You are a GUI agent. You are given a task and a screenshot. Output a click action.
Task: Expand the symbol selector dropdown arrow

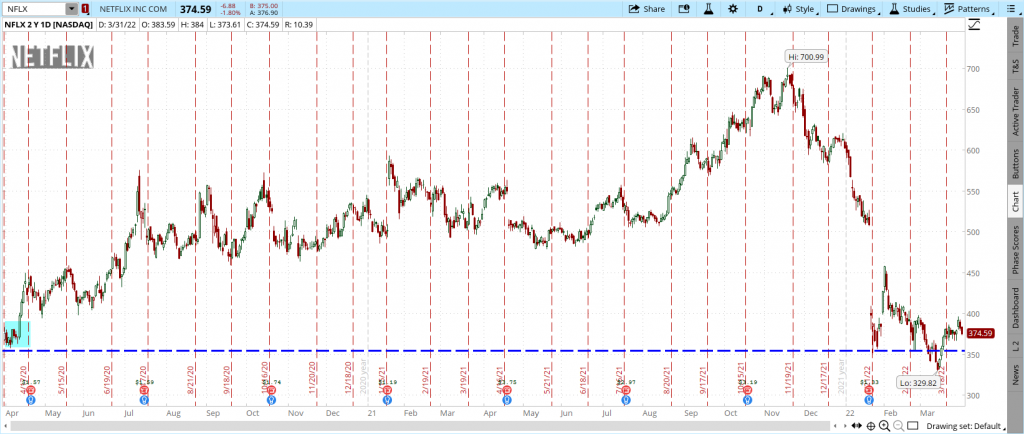coord(72,9)
